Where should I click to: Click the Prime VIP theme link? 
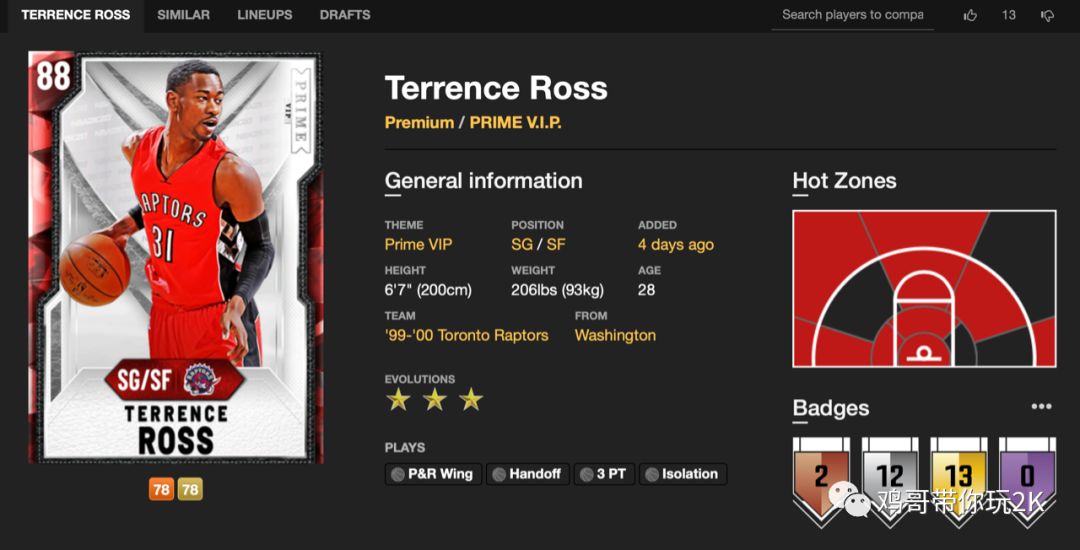418,245
